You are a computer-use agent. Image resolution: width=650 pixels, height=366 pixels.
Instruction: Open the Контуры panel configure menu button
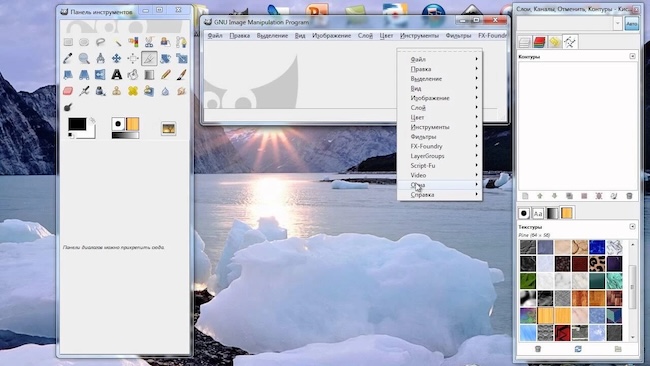[632, 56]
